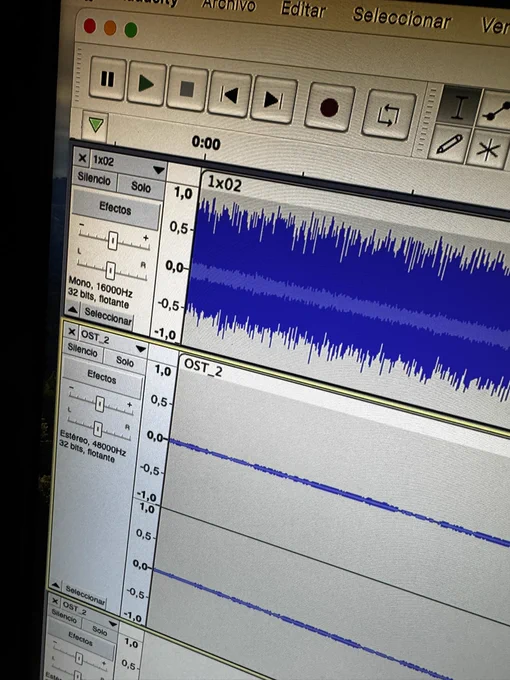The image size is (510, 680).
Task: Toggle the Loop playback button
Action: tap(388, 115)
